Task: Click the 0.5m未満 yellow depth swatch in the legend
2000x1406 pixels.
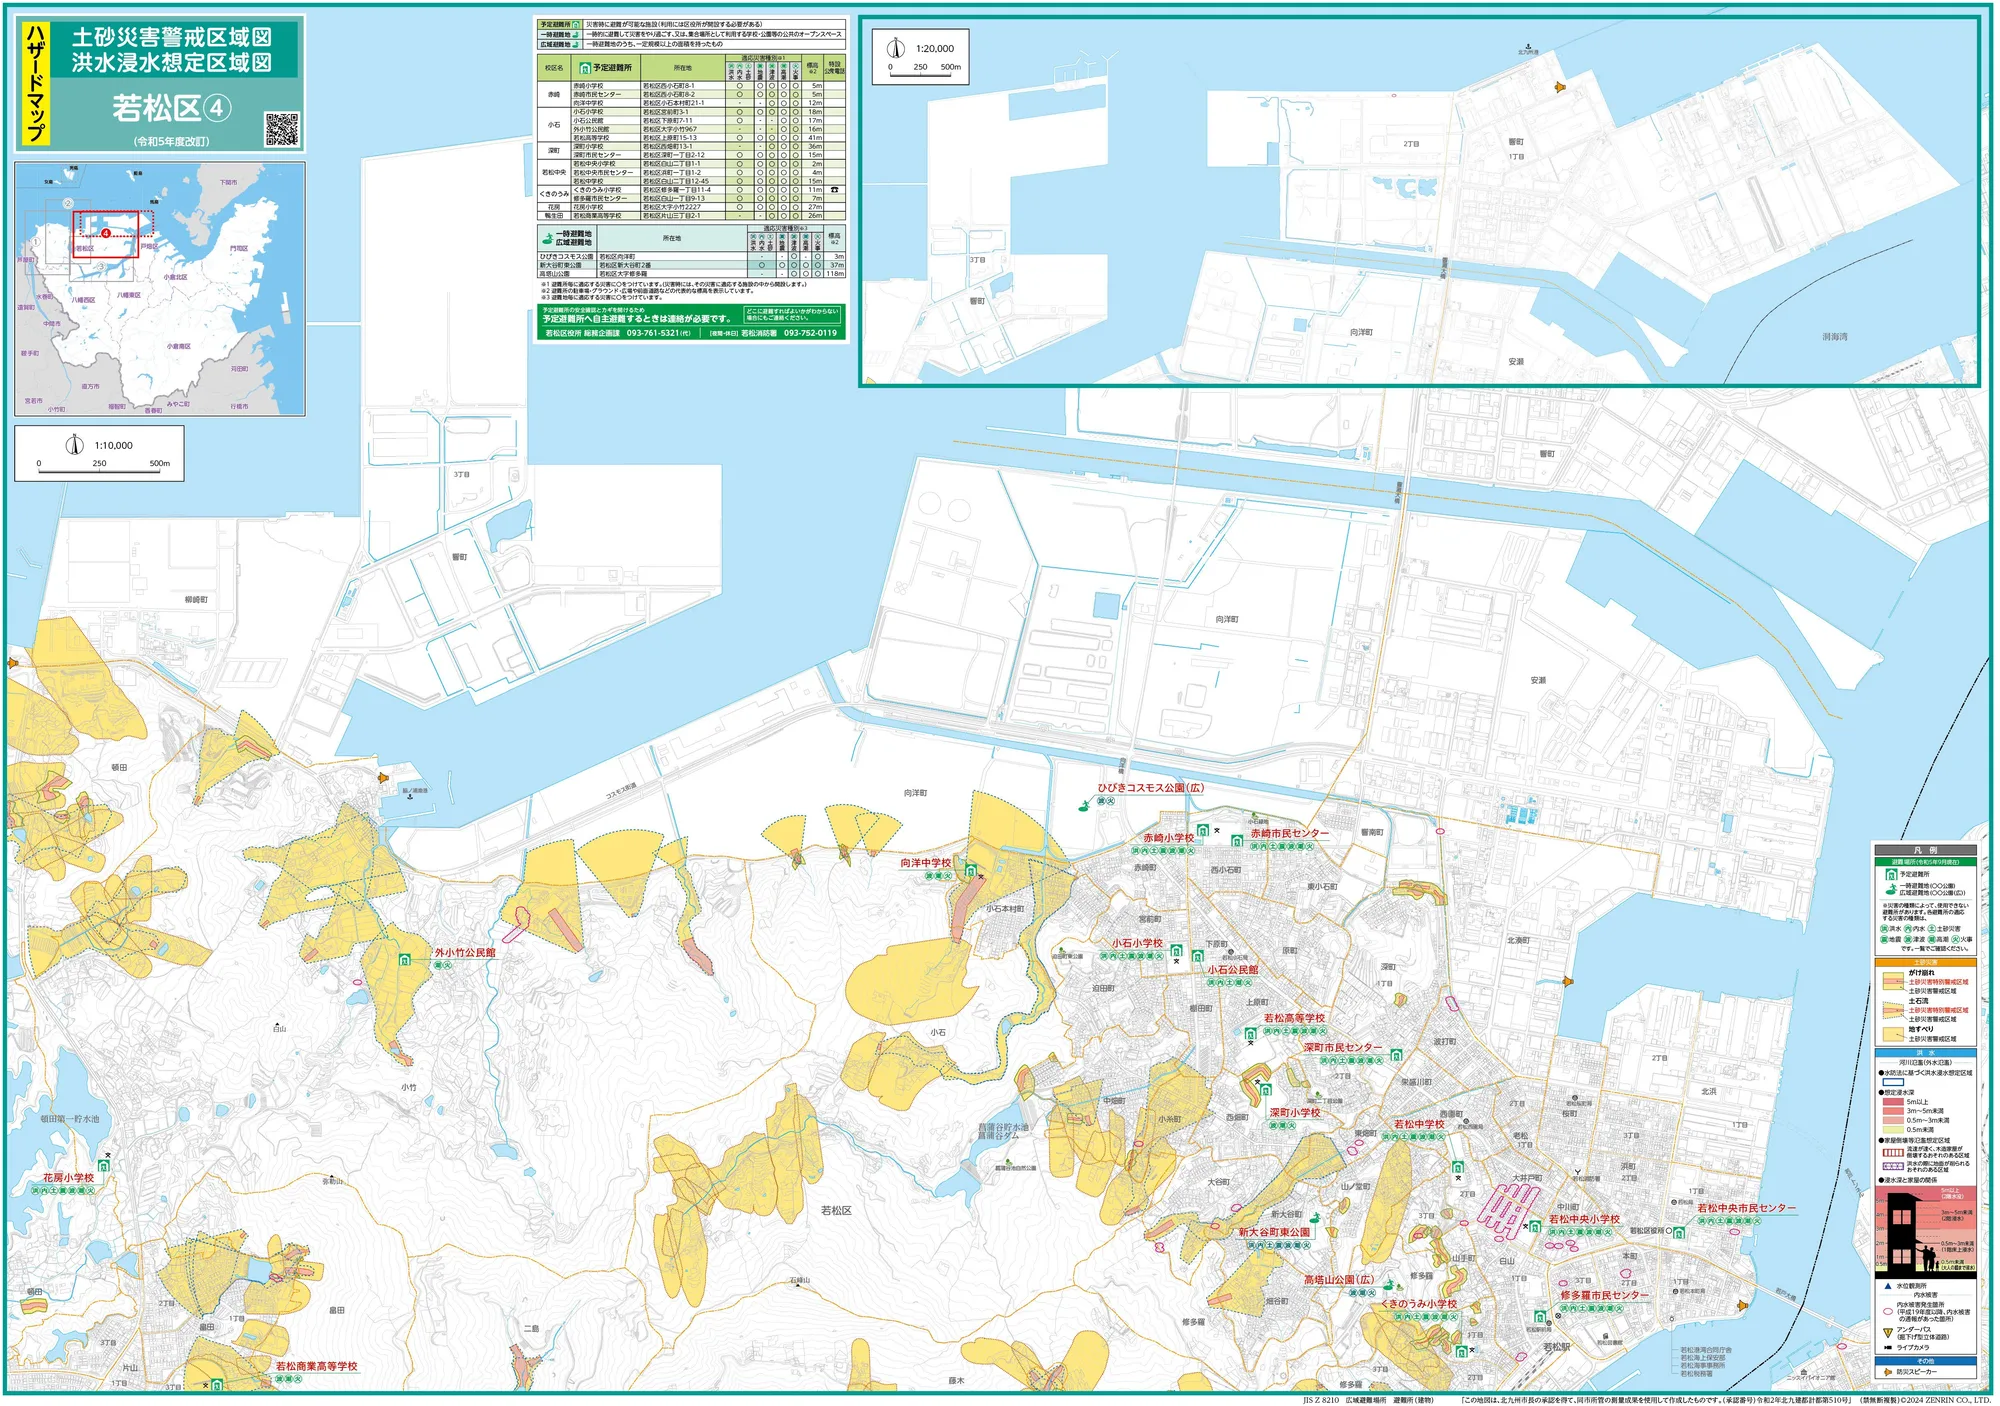Action: tap(1893, 1129)
